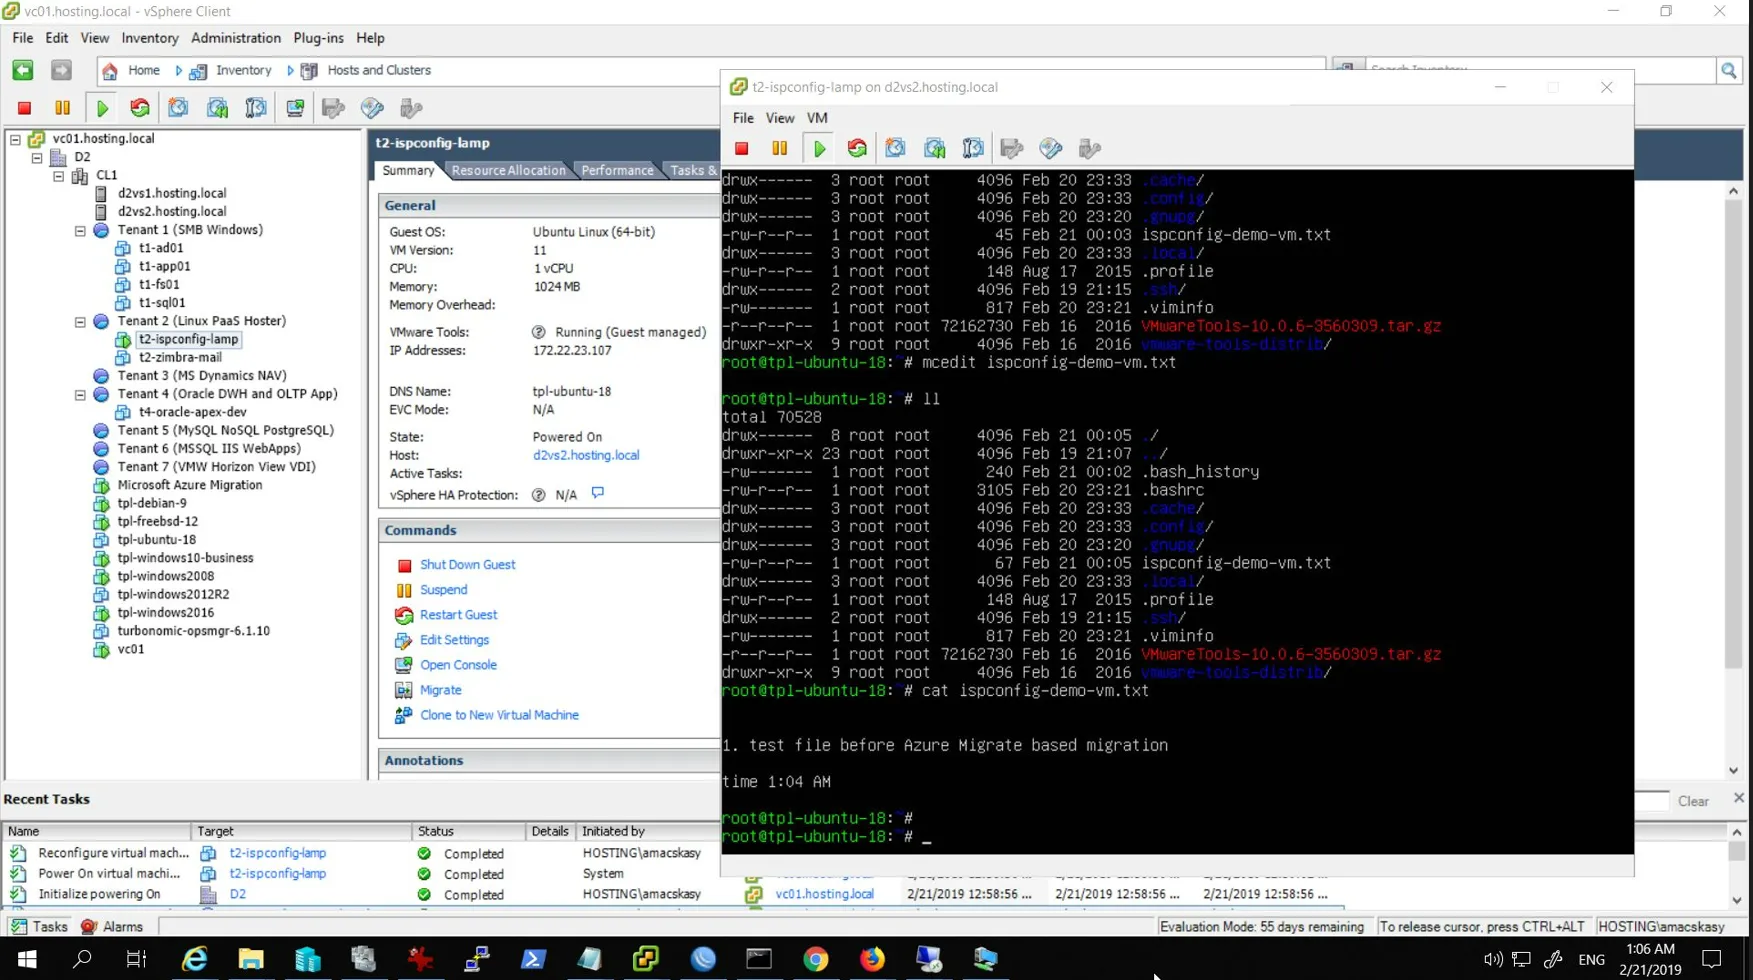Power on VM from the console window toolbar
1753x980 pixels.
[819, 148]
